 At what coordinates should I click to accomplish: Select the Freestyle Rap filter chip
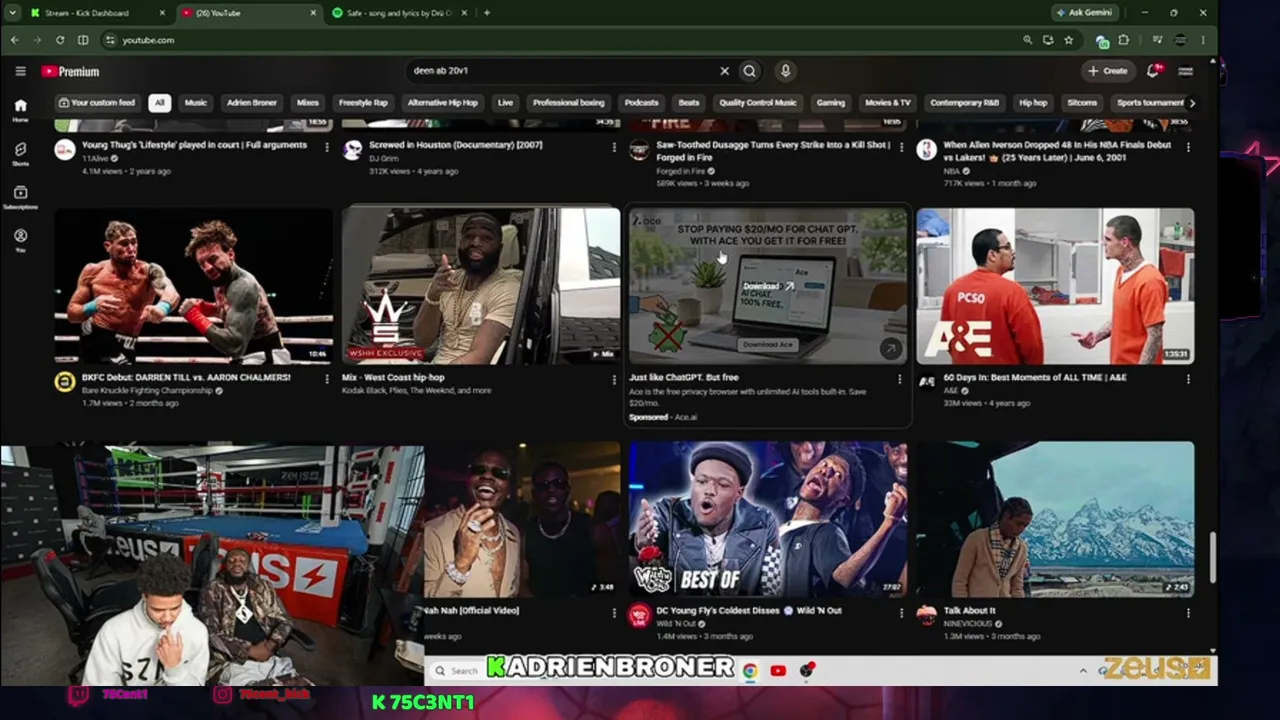coord(363,102)
